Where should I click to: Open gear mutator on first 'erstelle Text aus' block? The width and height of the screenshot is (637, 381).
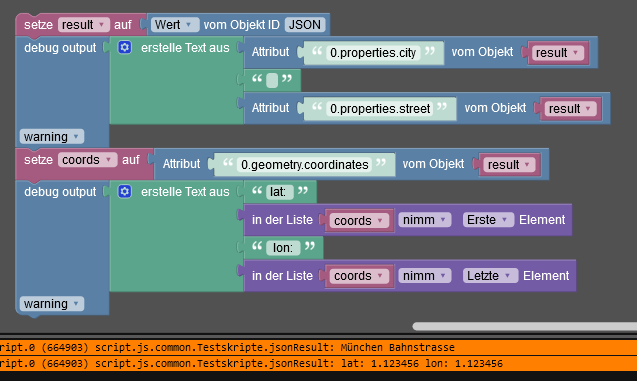[x=125, y=48]
